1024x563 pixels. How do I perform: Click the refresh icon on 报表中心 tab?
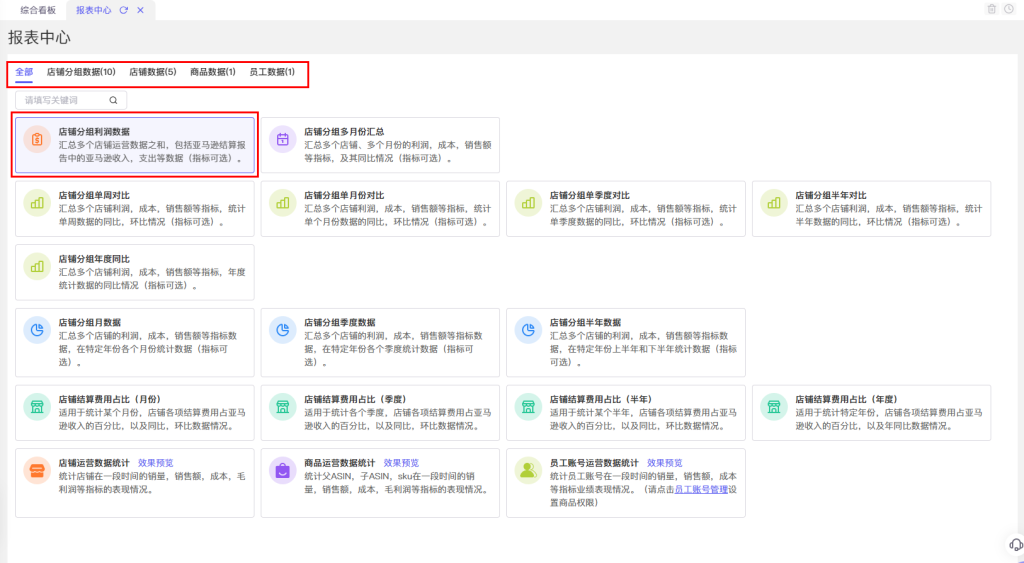pyautogui.click(x=123, y=9)
